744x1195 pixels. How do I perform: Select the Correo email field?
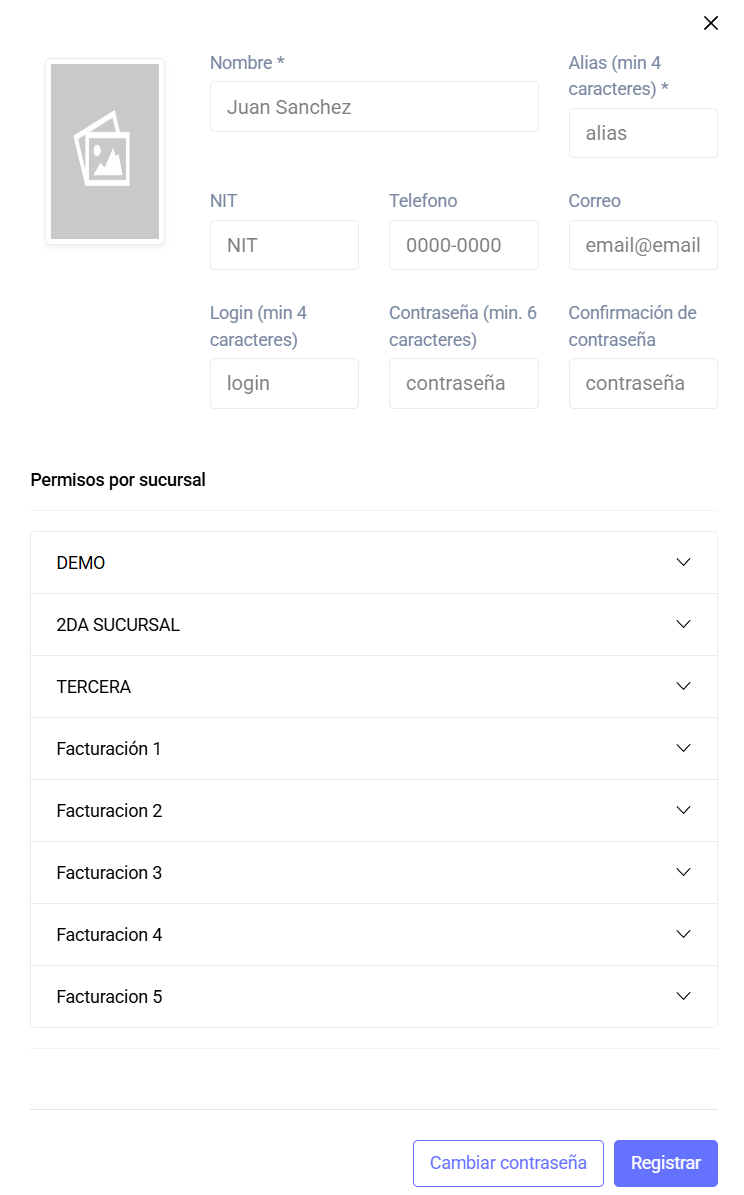tap(643, 245)
